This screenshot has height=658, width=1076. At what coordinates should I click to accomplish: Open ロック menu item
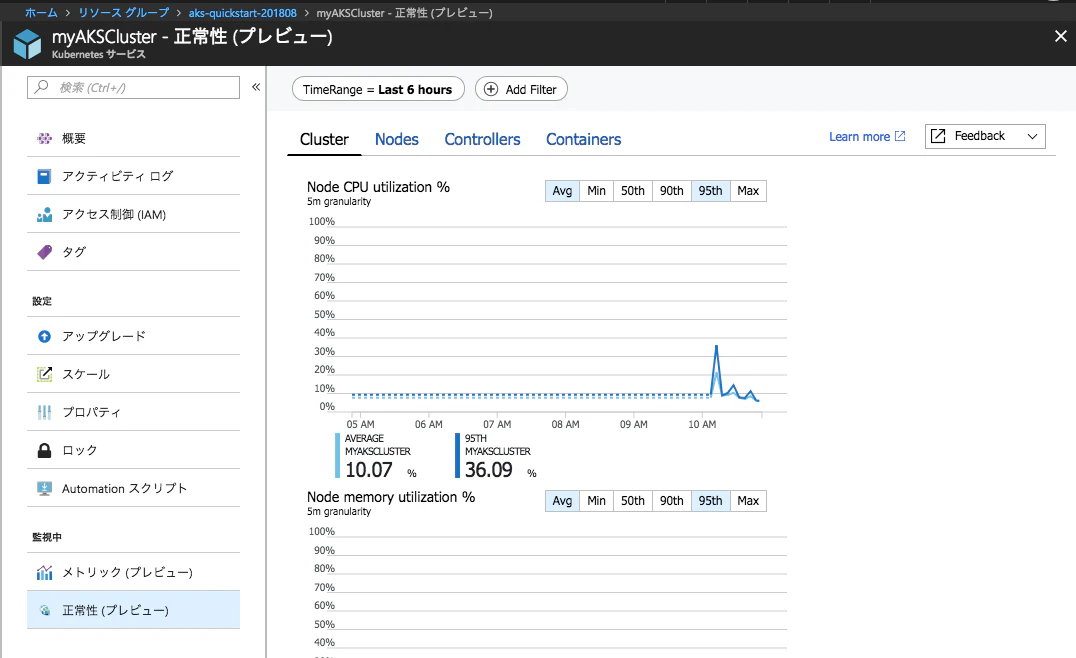[133, 450]
